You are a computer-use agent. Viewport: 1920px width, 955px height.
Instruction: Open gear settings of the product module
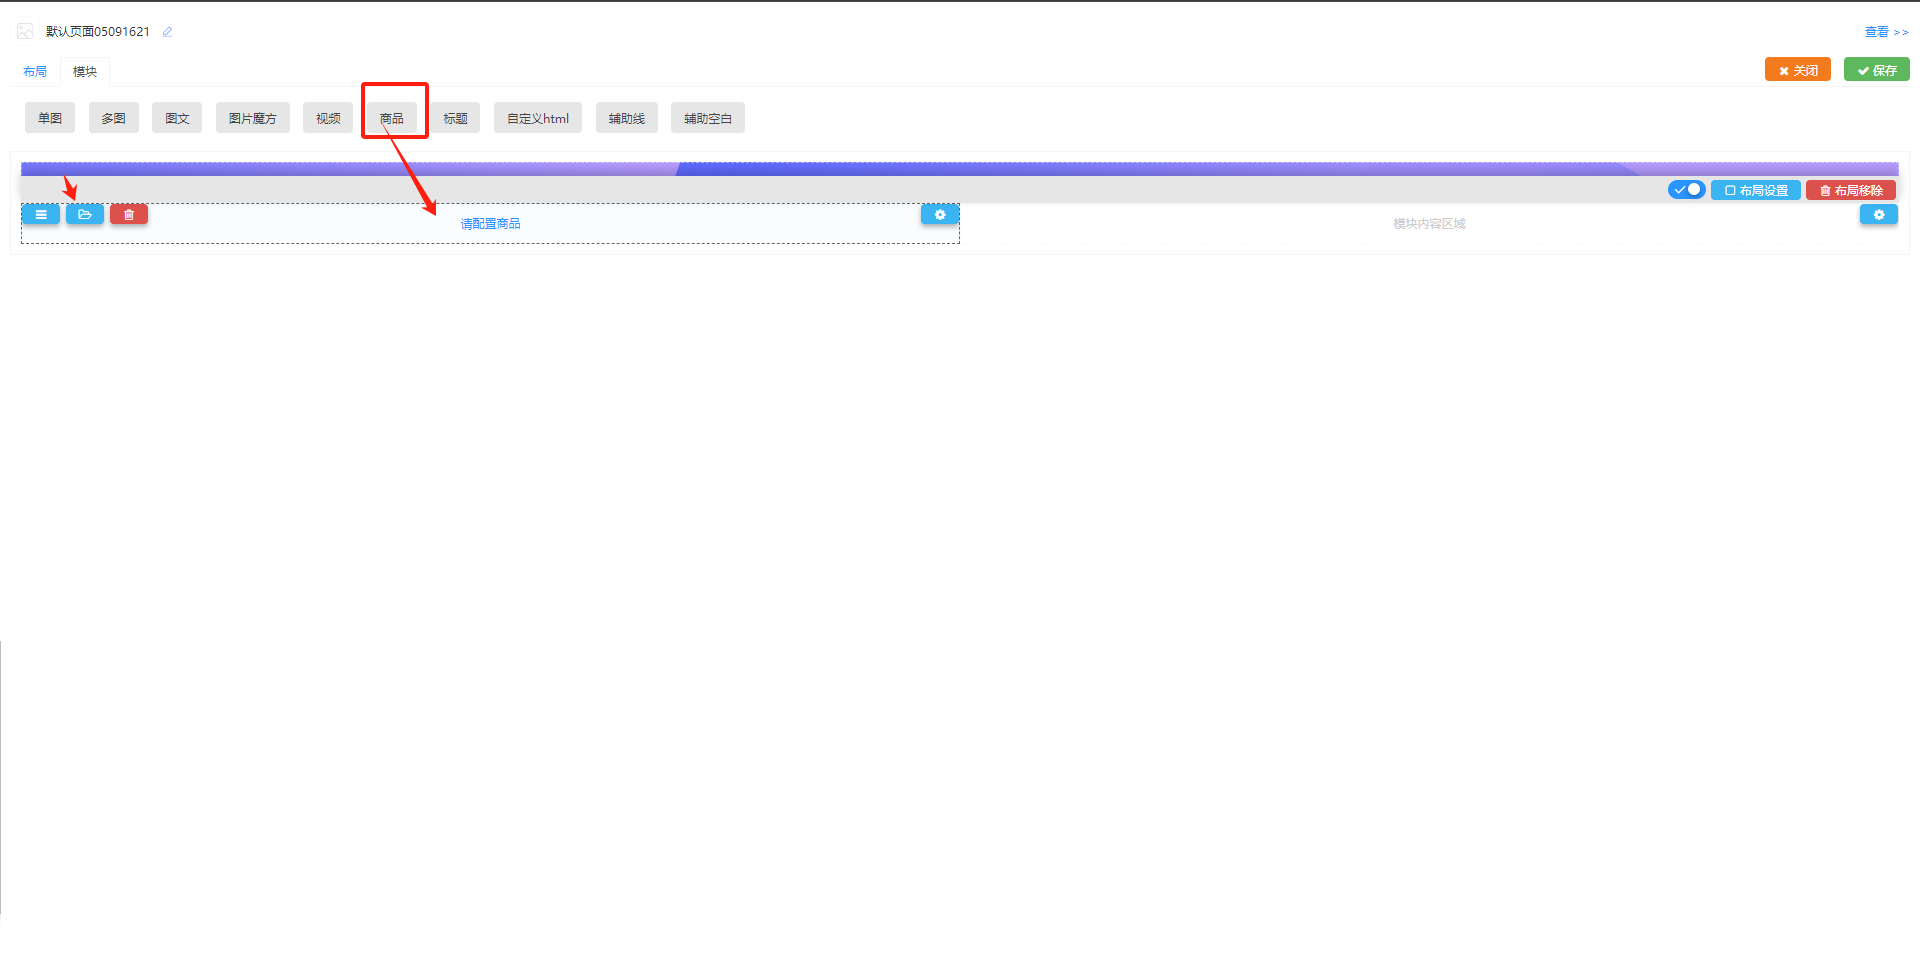coord(939,215)
